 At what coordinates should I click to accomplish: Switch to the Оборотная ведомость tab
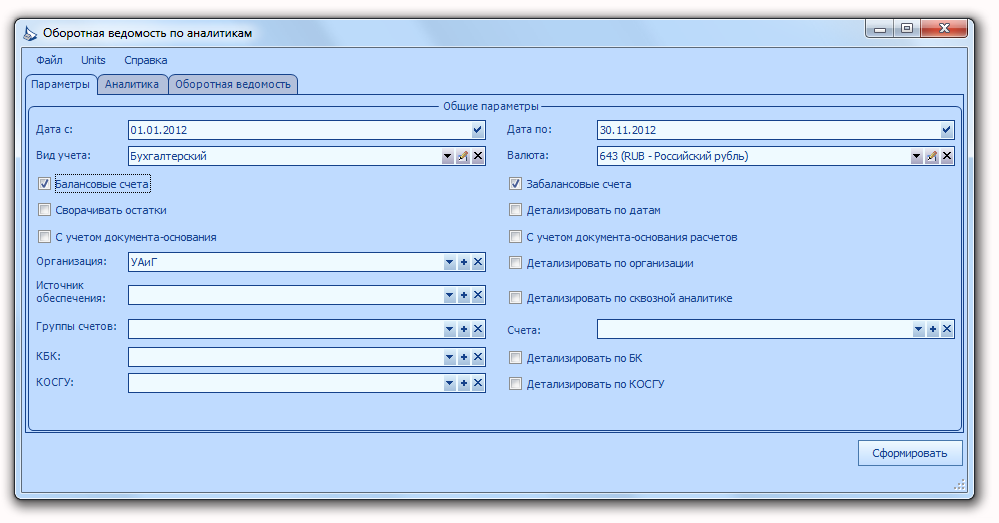[x=233, y=84]
